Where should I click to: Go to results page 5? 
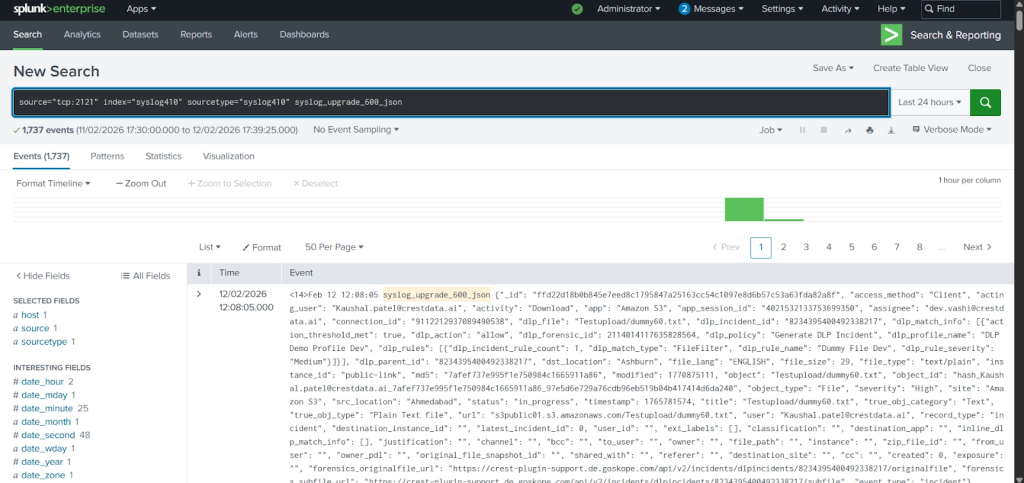point(852,247)
